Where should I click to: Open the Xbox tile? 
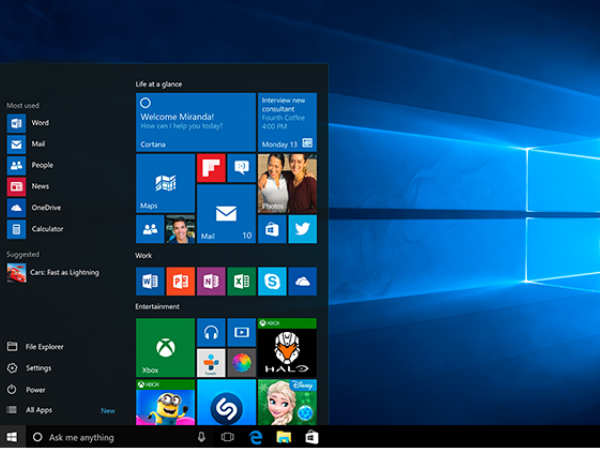165,347
